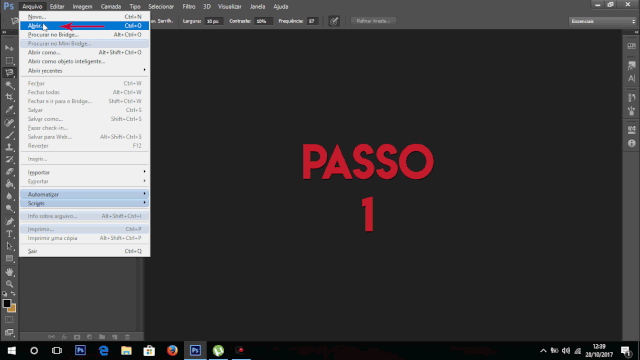The width and height of the screenshot is (640, 360).
Task: Select the Crop tool in toolbar
Action: (x=9, y=97)
